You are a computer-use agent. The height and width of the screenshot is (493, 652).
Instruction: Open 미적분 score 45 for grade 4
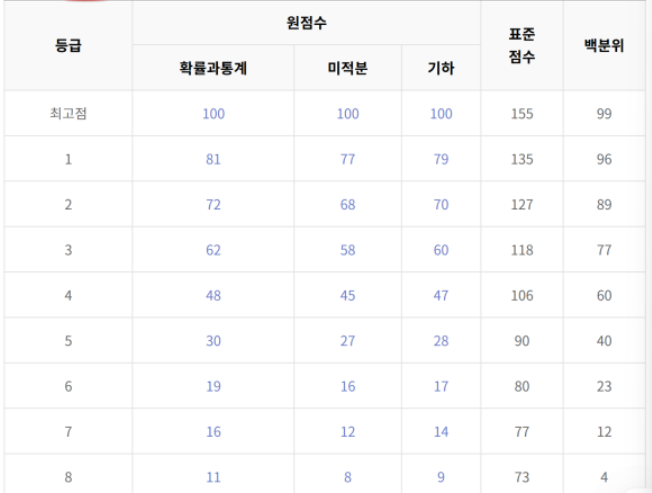tap(348, 295)
